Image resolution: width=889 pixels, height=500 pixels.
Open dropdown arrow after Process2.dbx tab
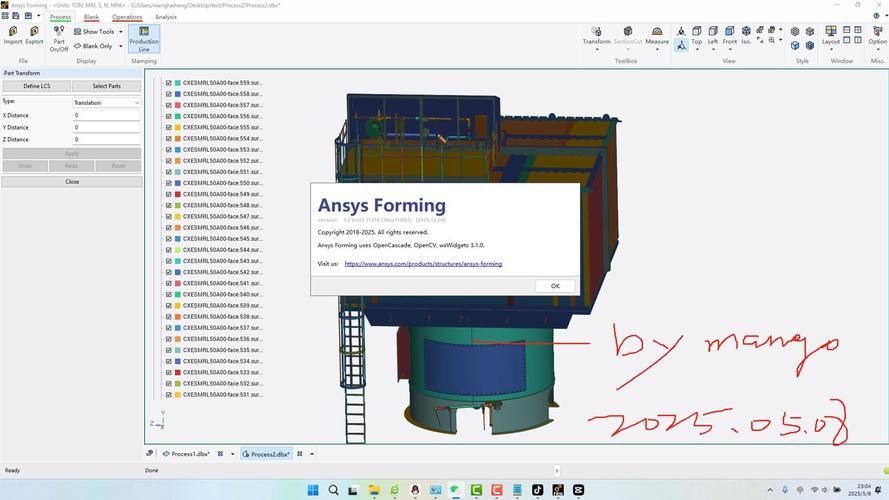tap(311, 454)
